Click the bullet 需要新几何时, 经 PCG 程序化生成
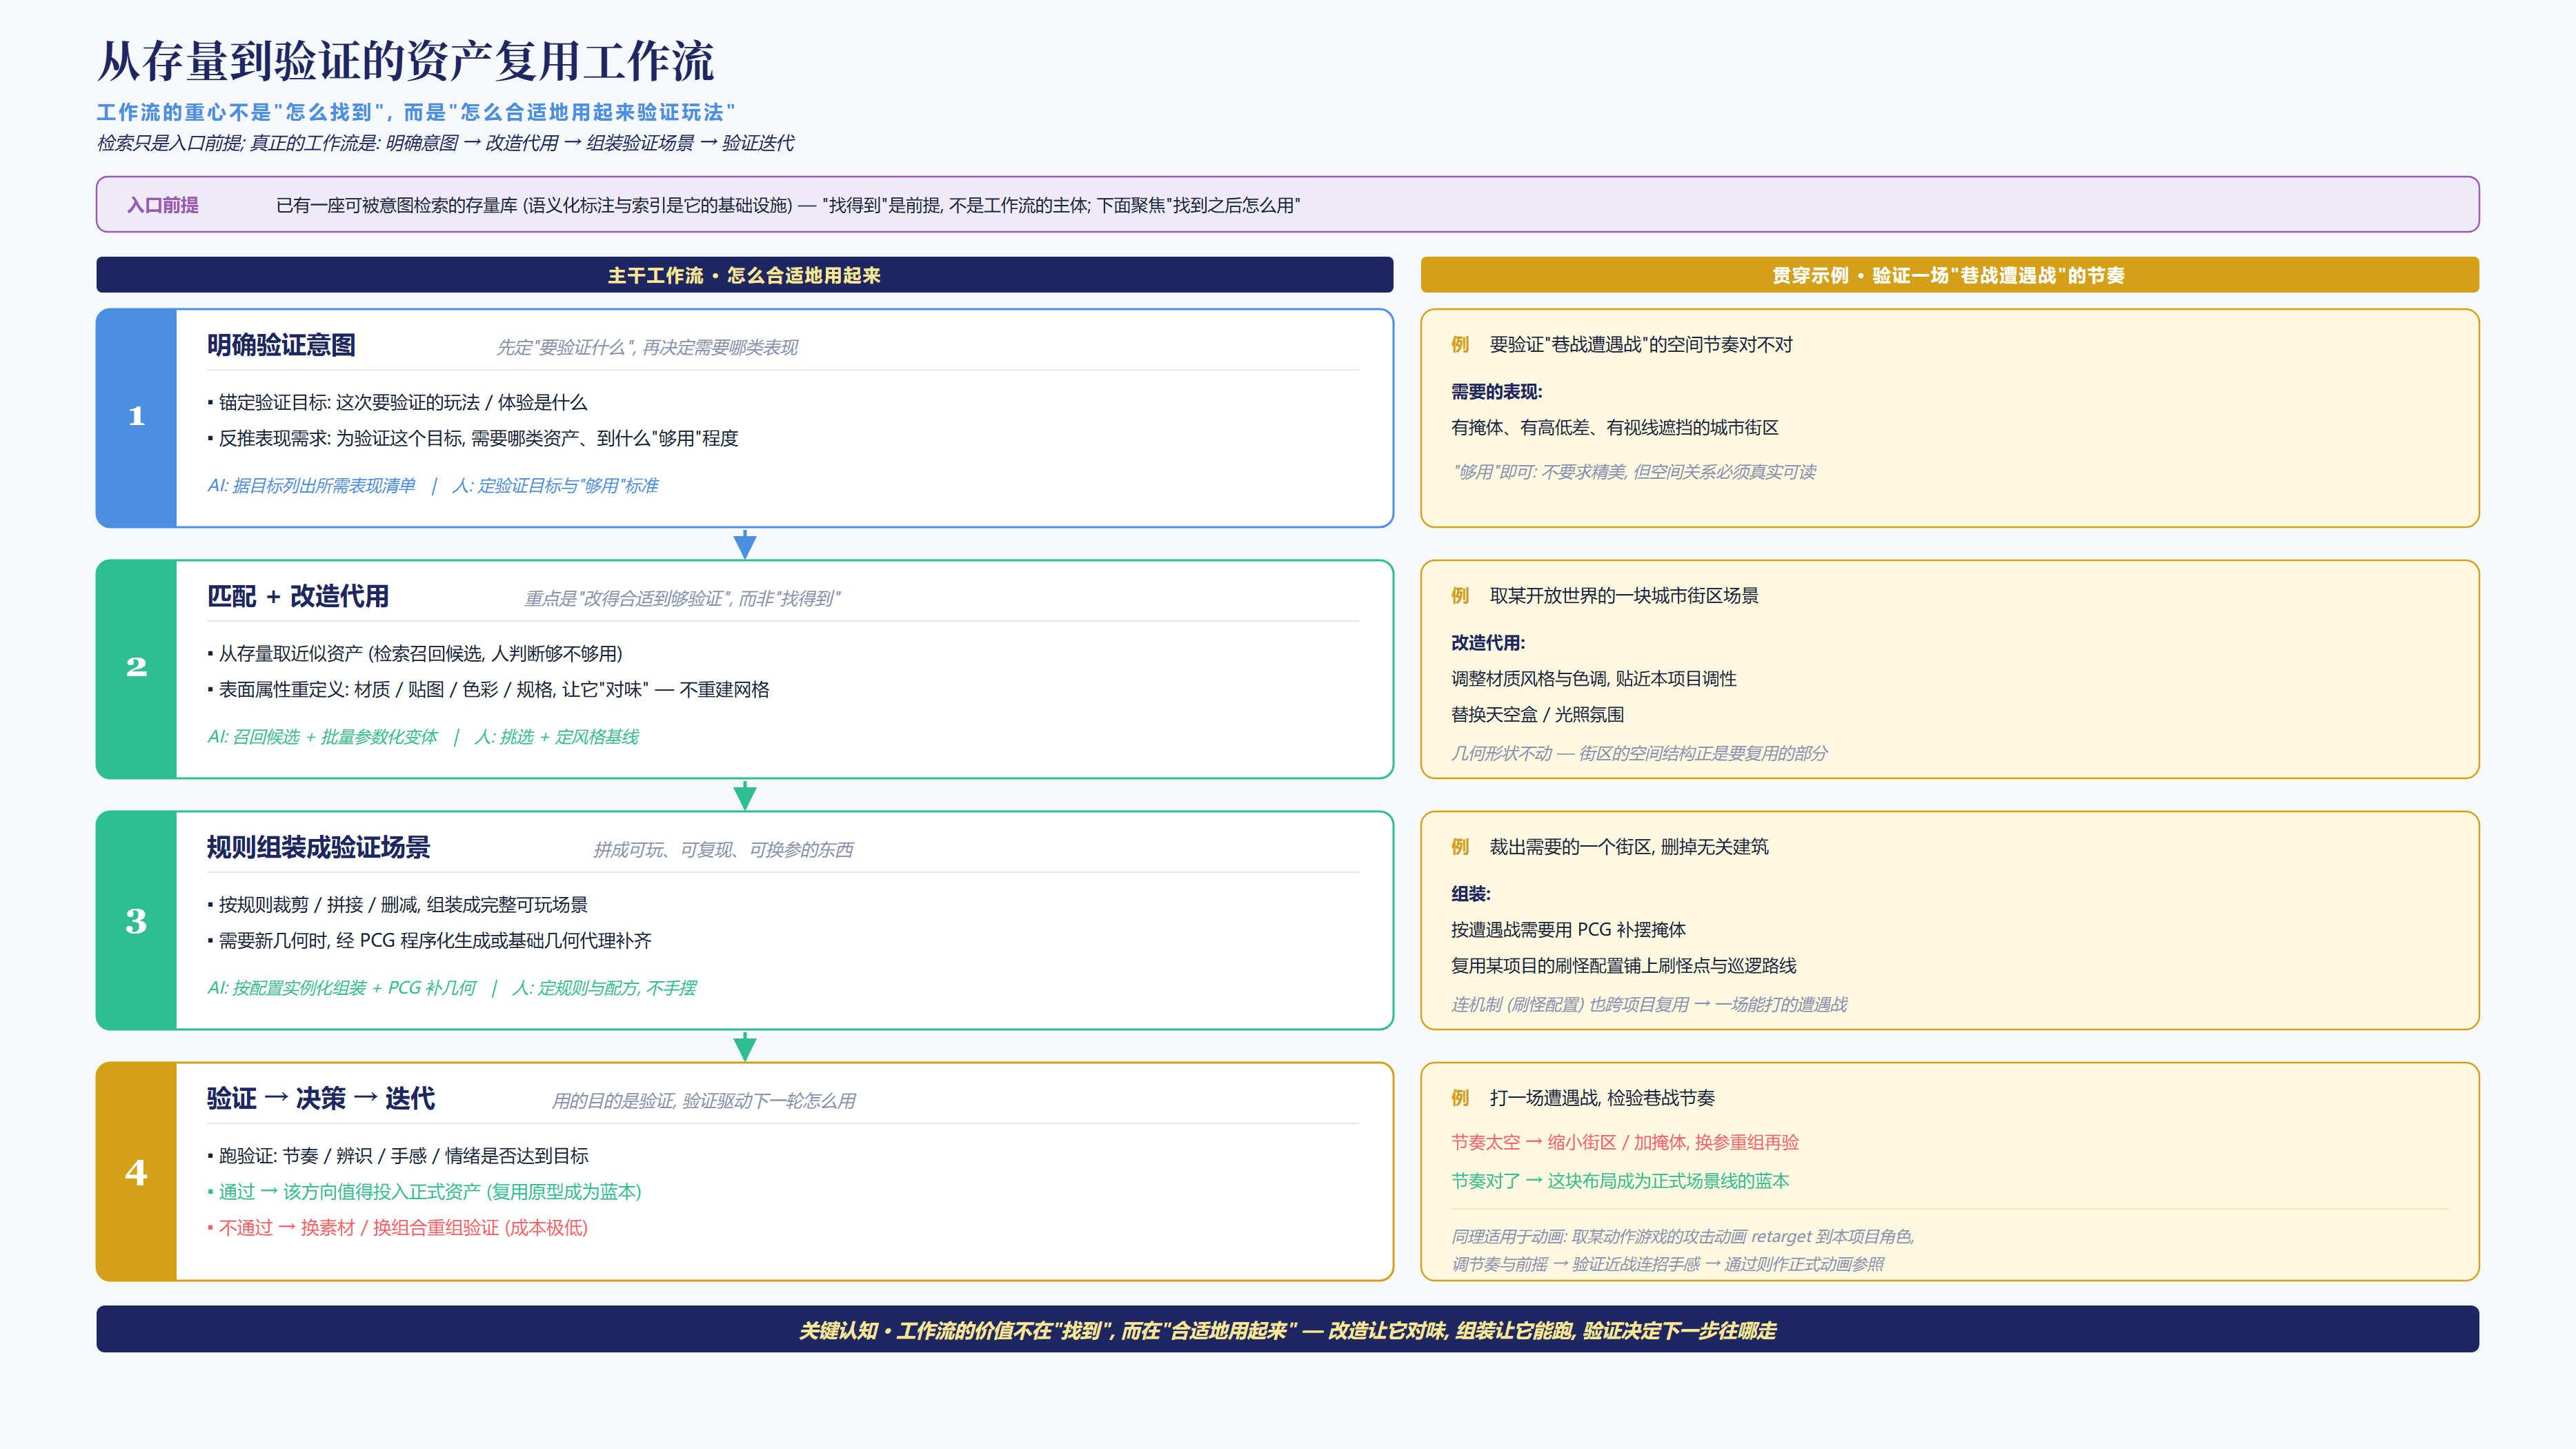The height and width of the screenshot is (1449, 2576). pos(429,940)
